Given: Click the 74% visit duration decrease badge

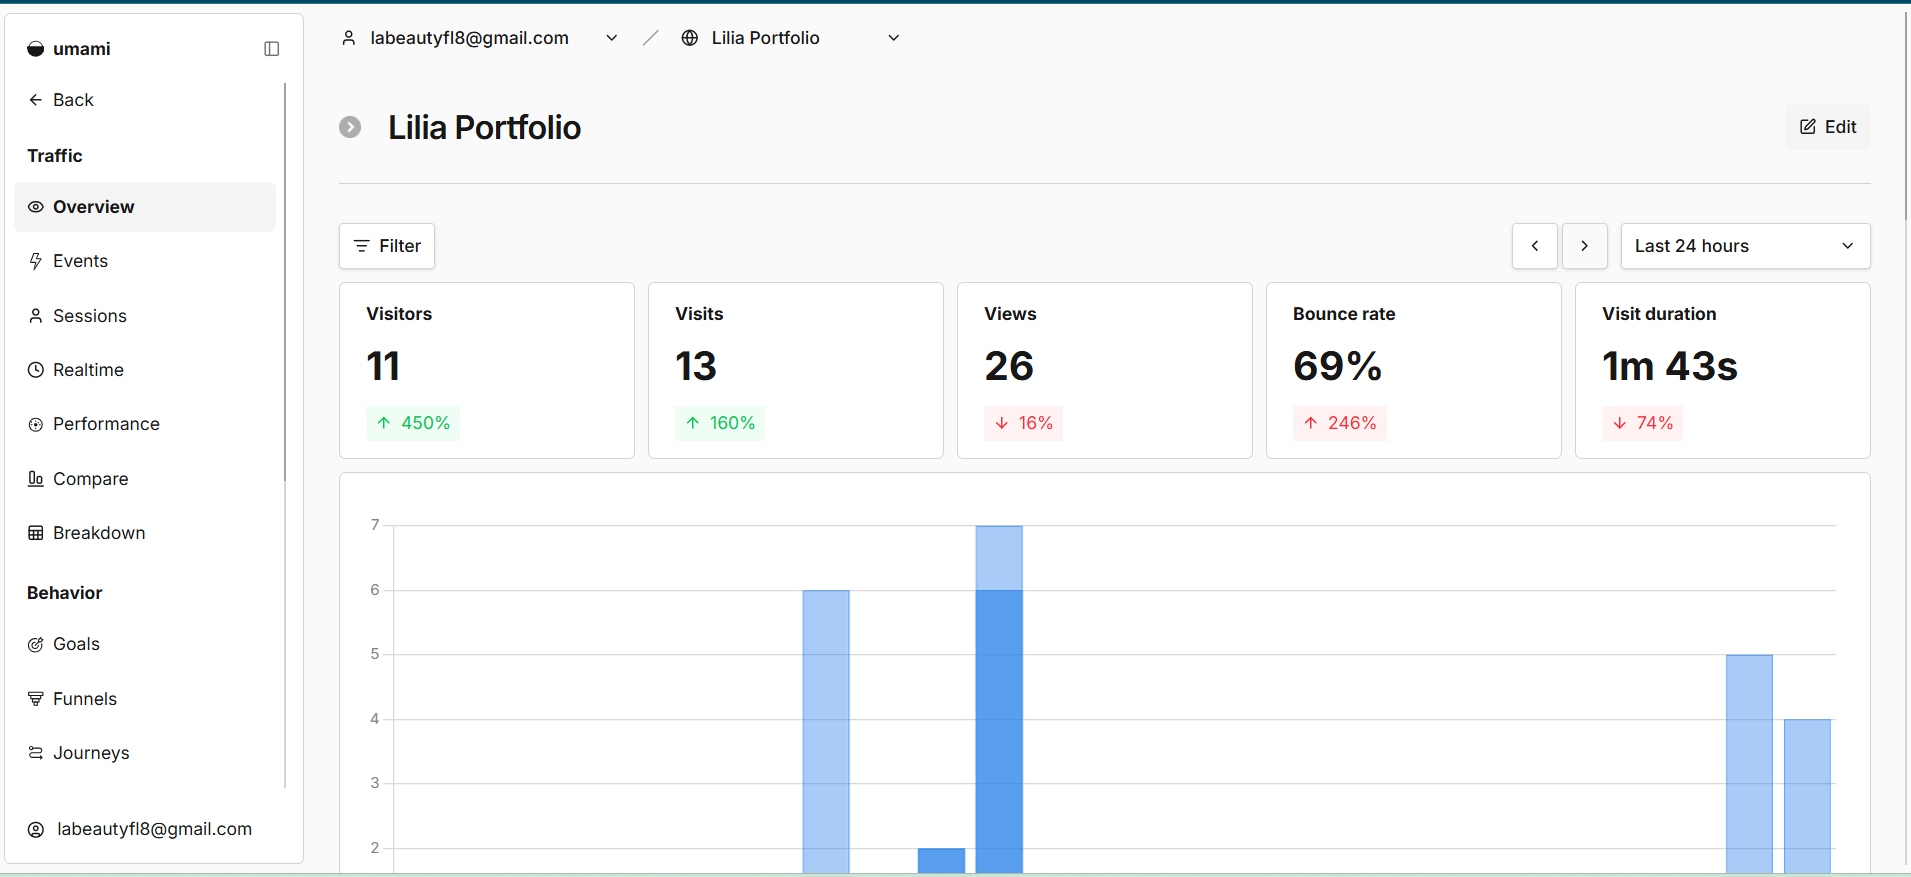Looking at the screenshot, I should (1643, 423).
